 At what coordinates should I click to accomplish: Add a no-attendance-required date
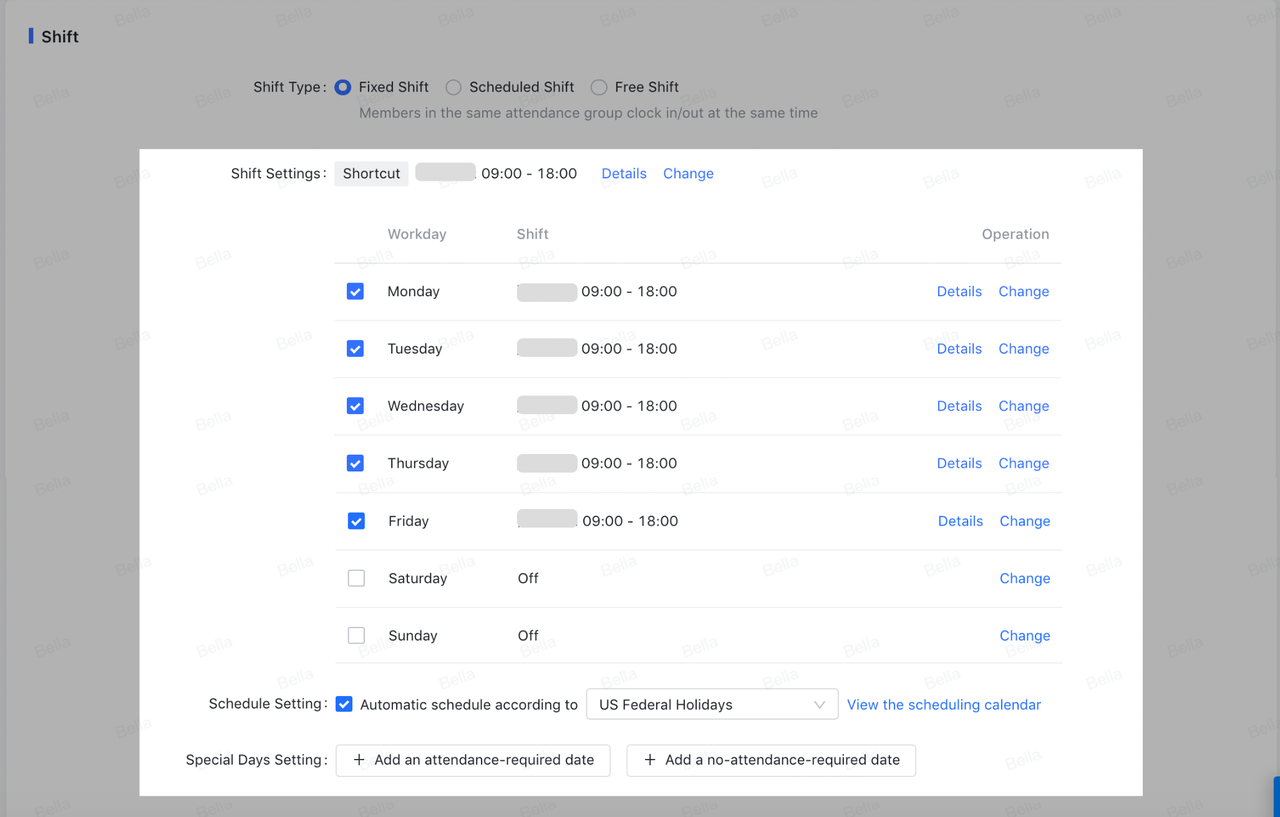coord(771,760)
